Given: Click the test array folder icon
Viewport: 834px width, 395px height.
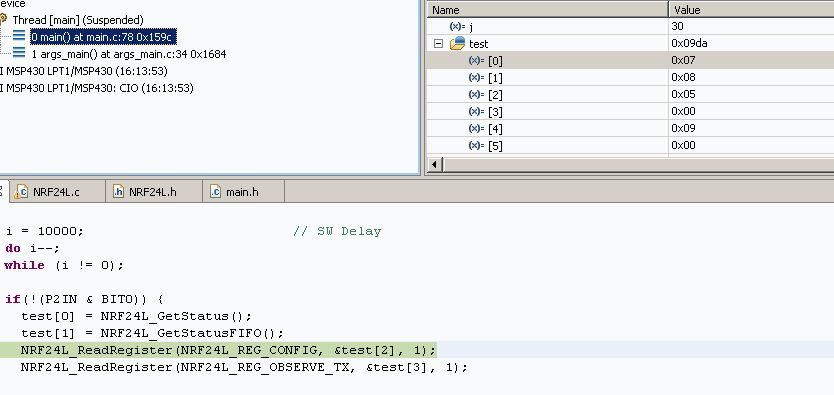Looking at the screenshot, I should tap(457, 44).
